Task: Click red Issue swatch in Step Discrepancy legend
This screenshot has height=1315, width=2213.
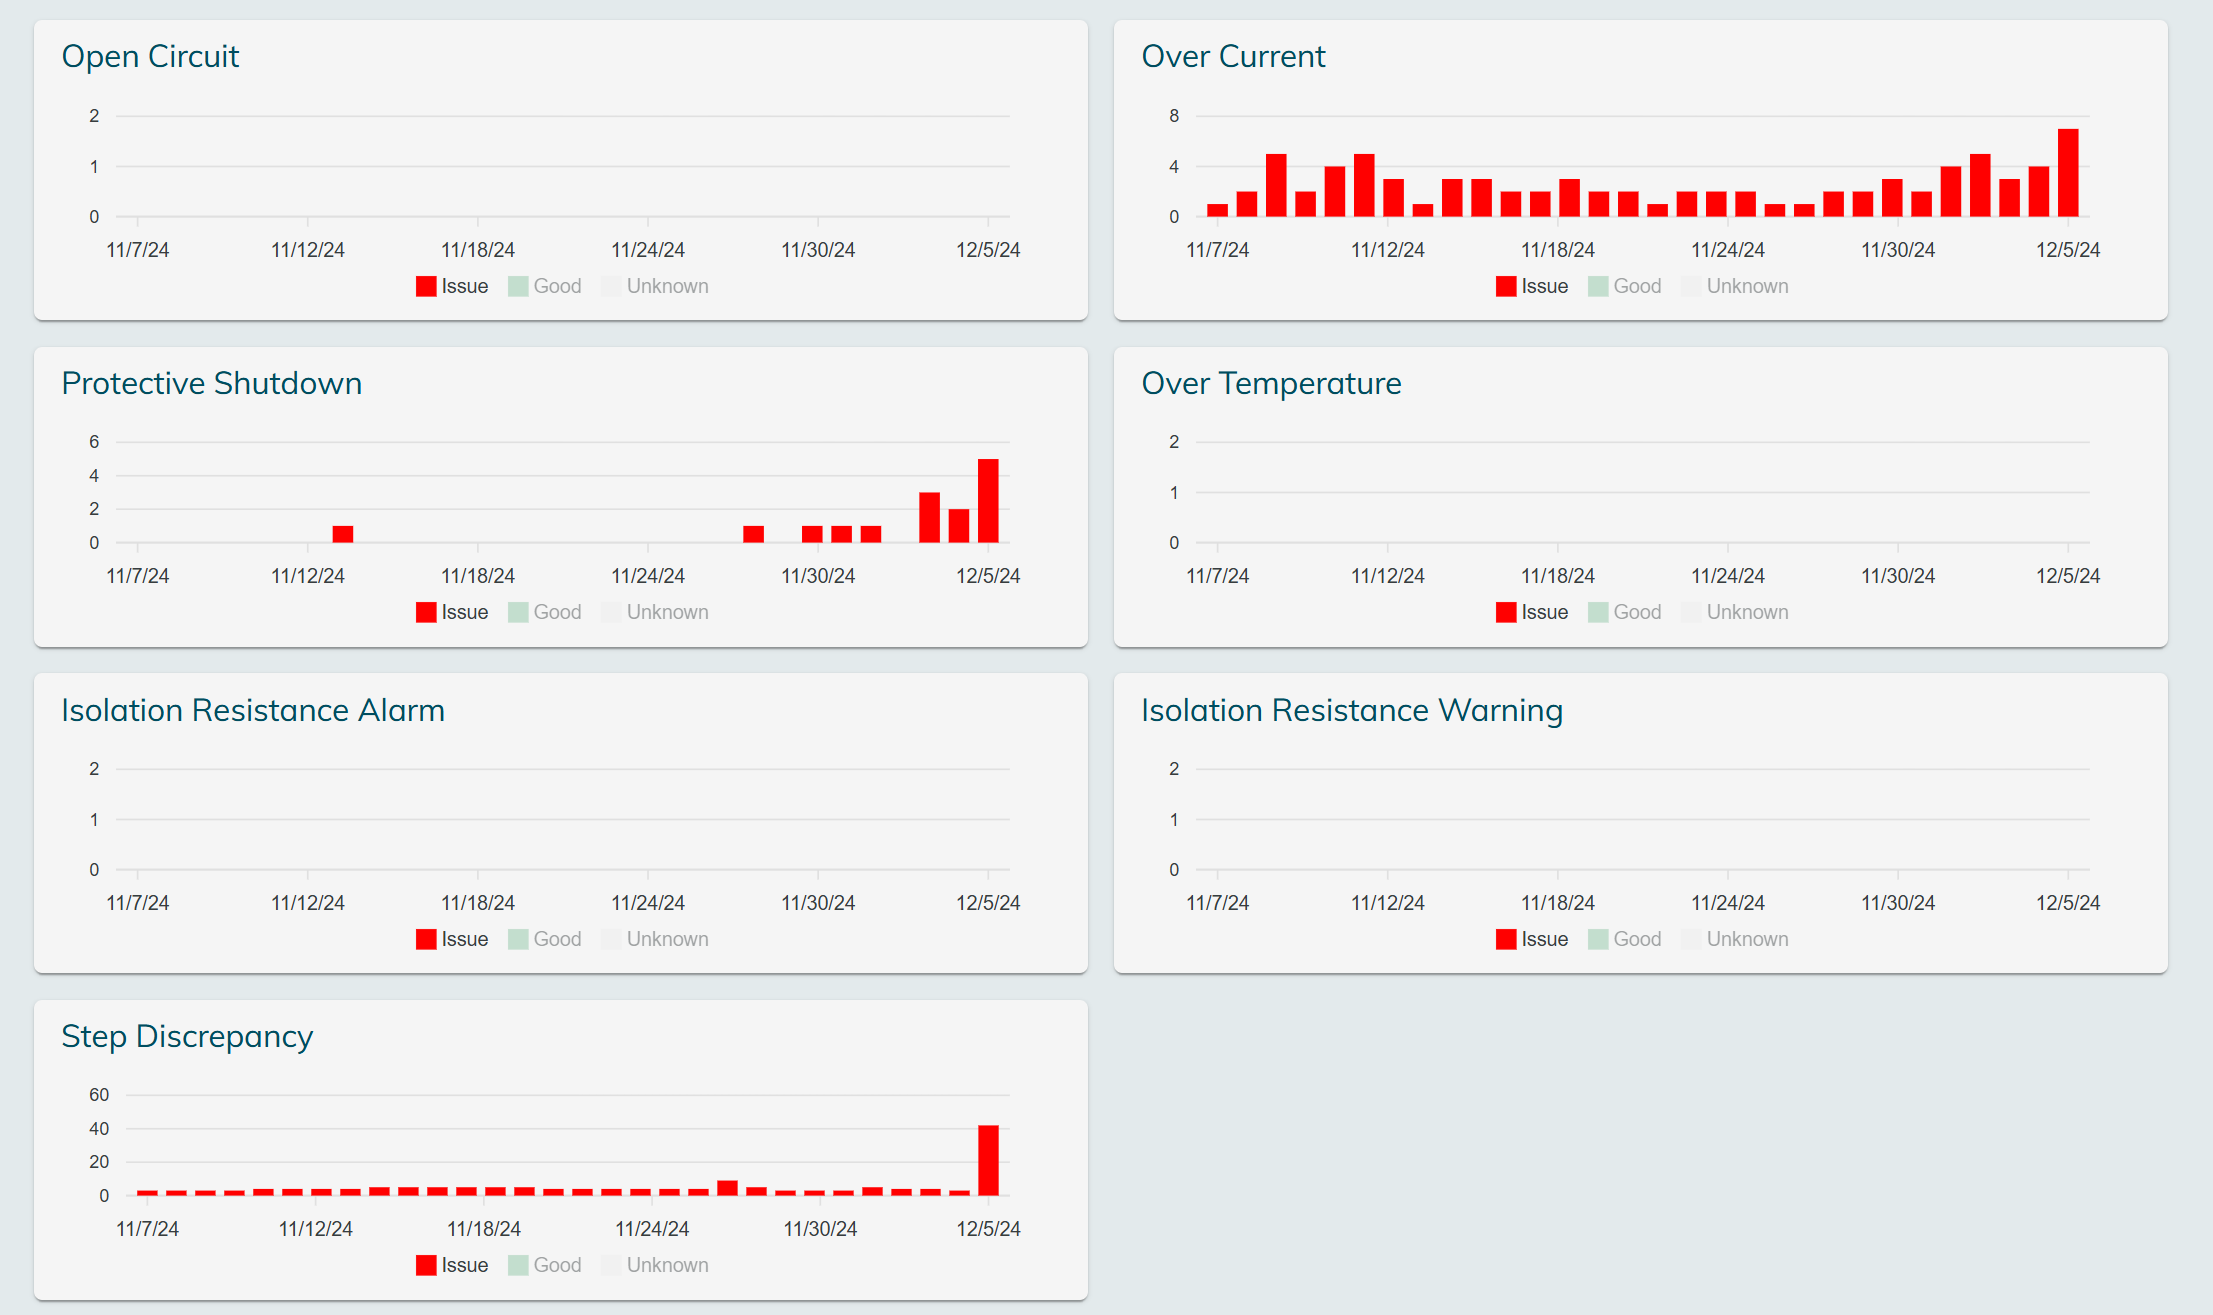Action: (x=426, y=1265)
